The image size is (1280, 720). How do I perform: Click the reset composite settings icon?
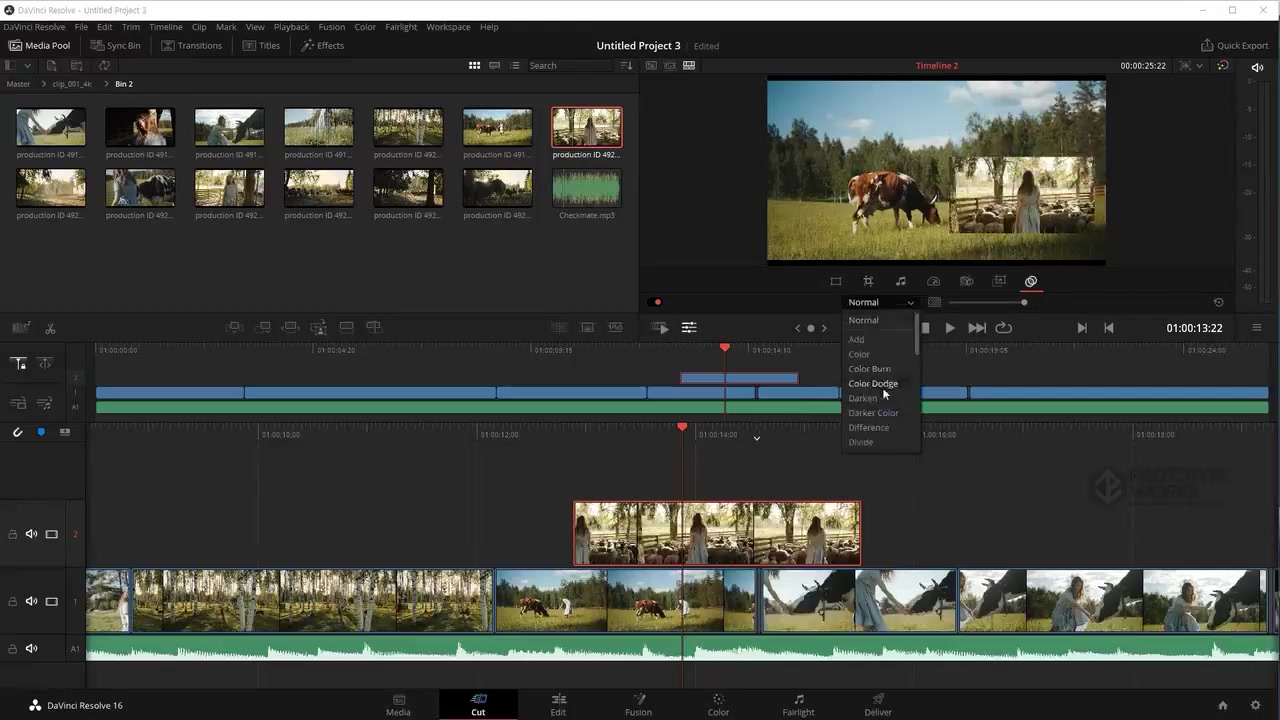click(1218, 302)
